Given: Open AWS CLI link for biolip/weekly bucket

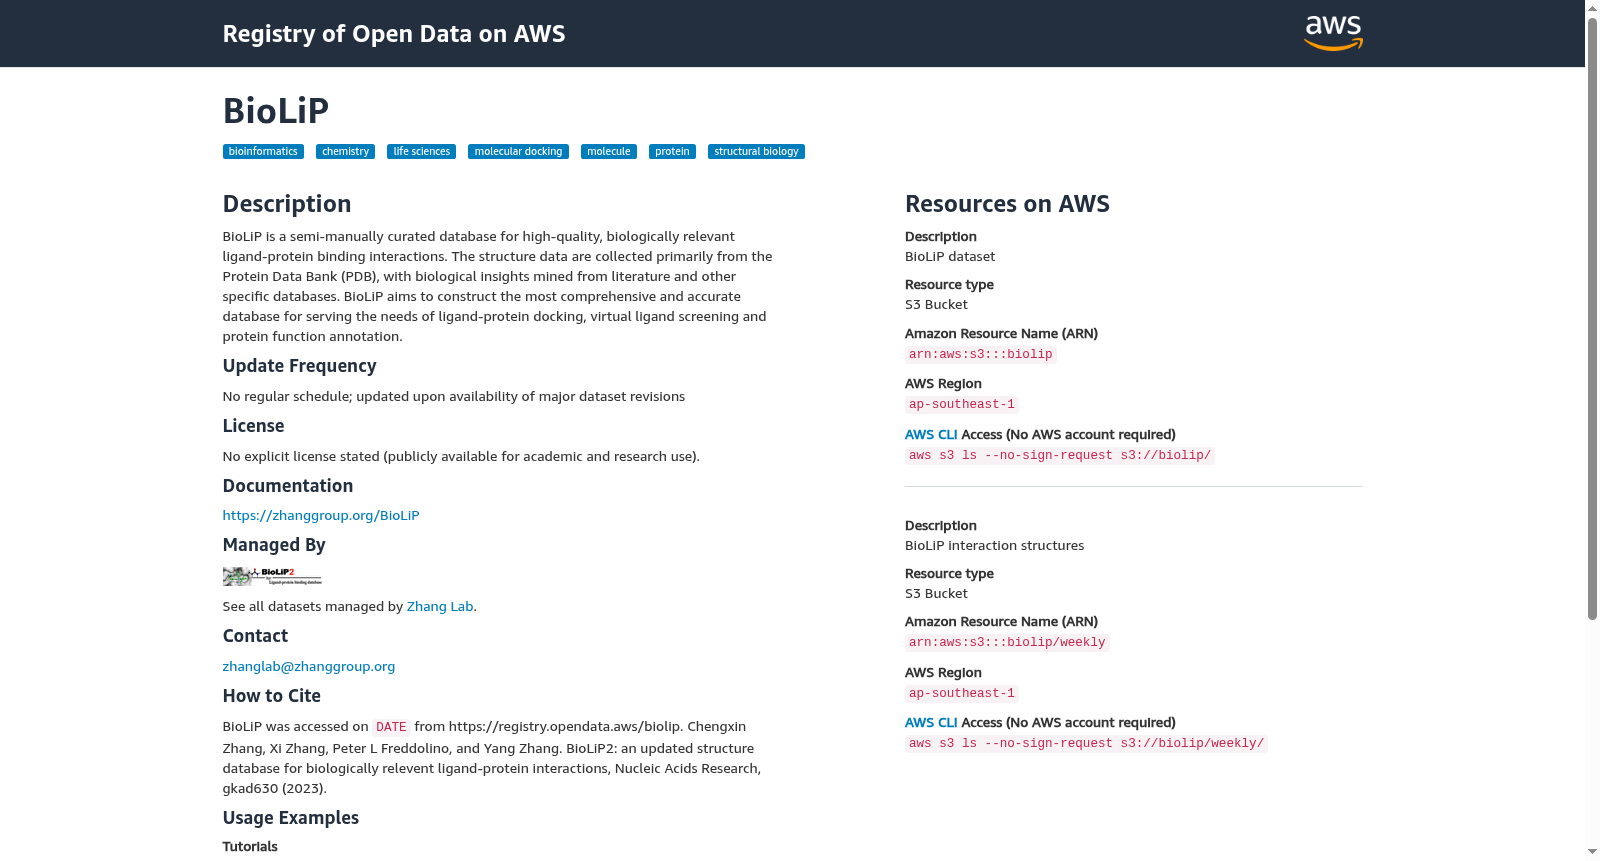Looking at the screenshot, I should (931, 722).
